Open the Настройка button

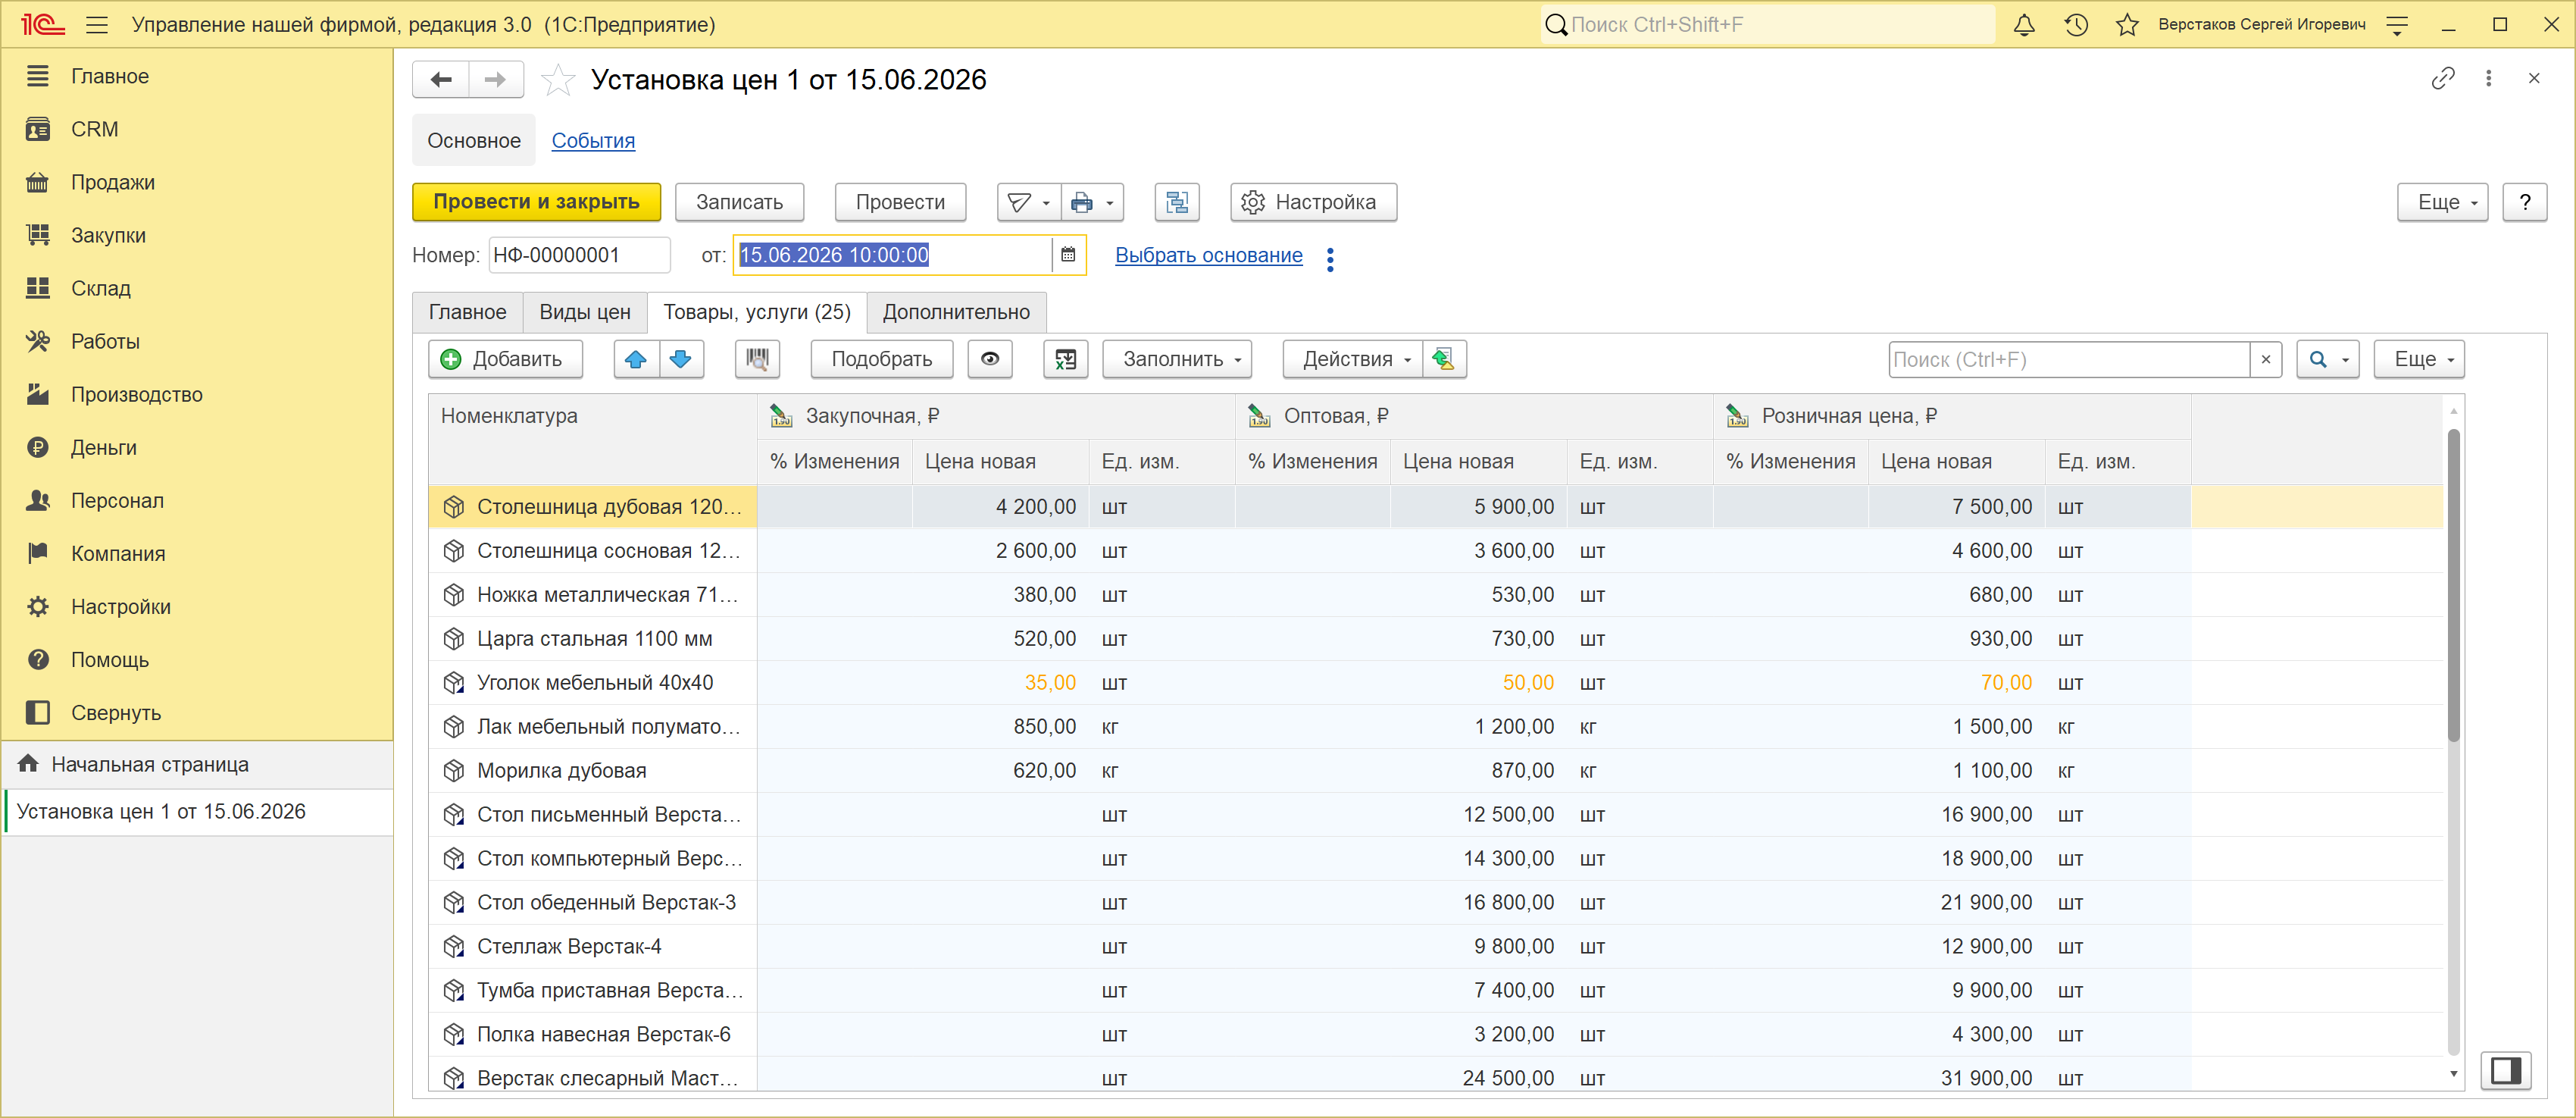pyautogui.click(x=1314, y=202)
